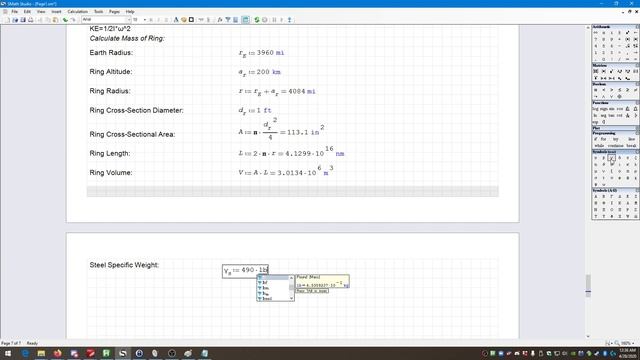Click the border toolbar icon
The width and height of the screenshot is (640, 360).
tap(191, 20)
